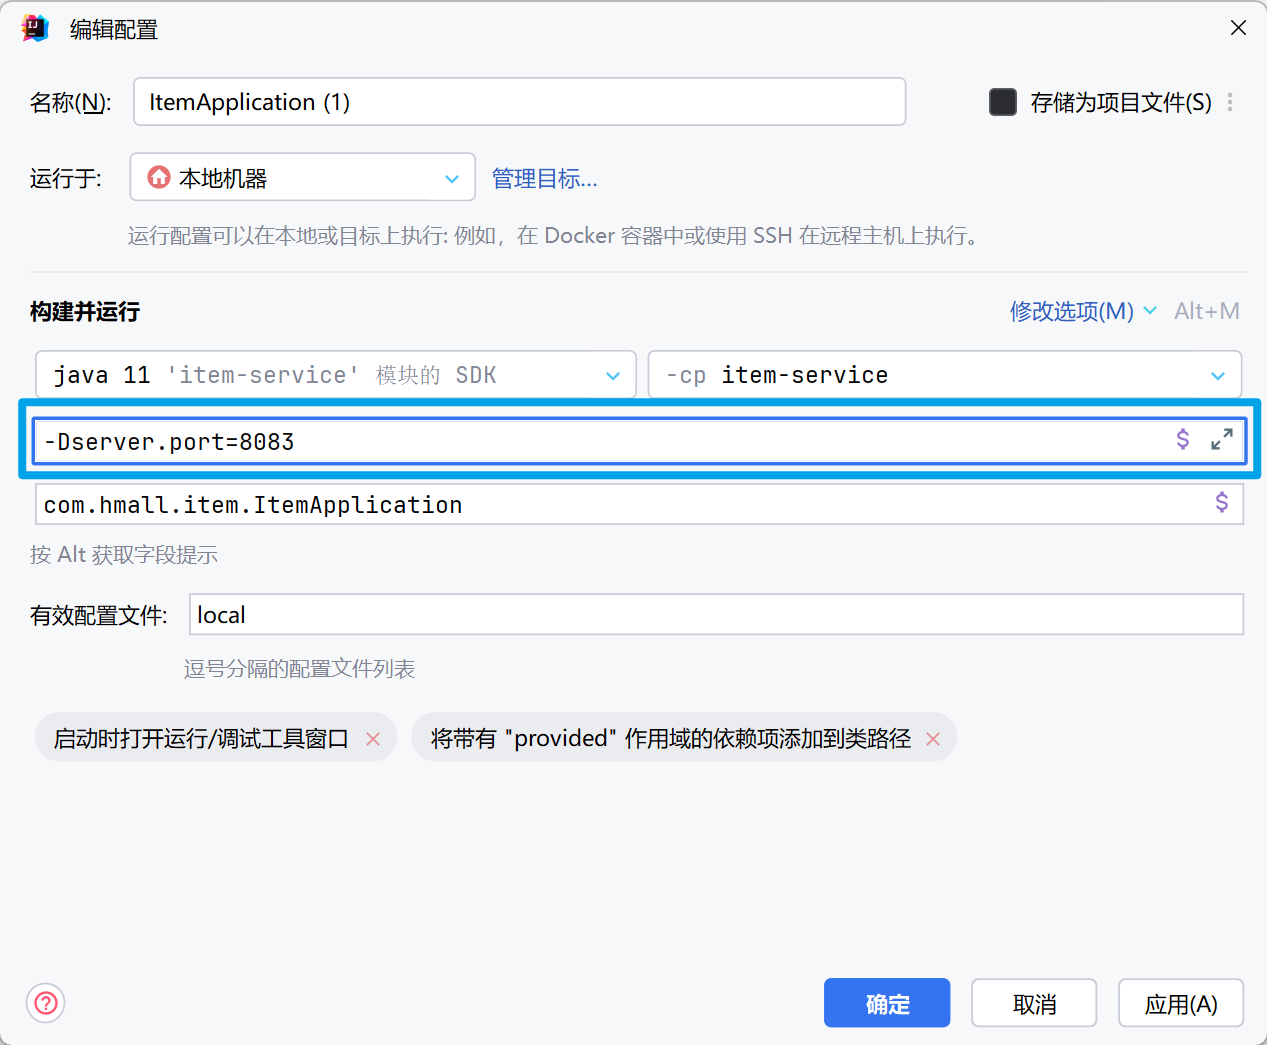
Task: Click the active profiles field with local
Action: click(x=715, y=615)
